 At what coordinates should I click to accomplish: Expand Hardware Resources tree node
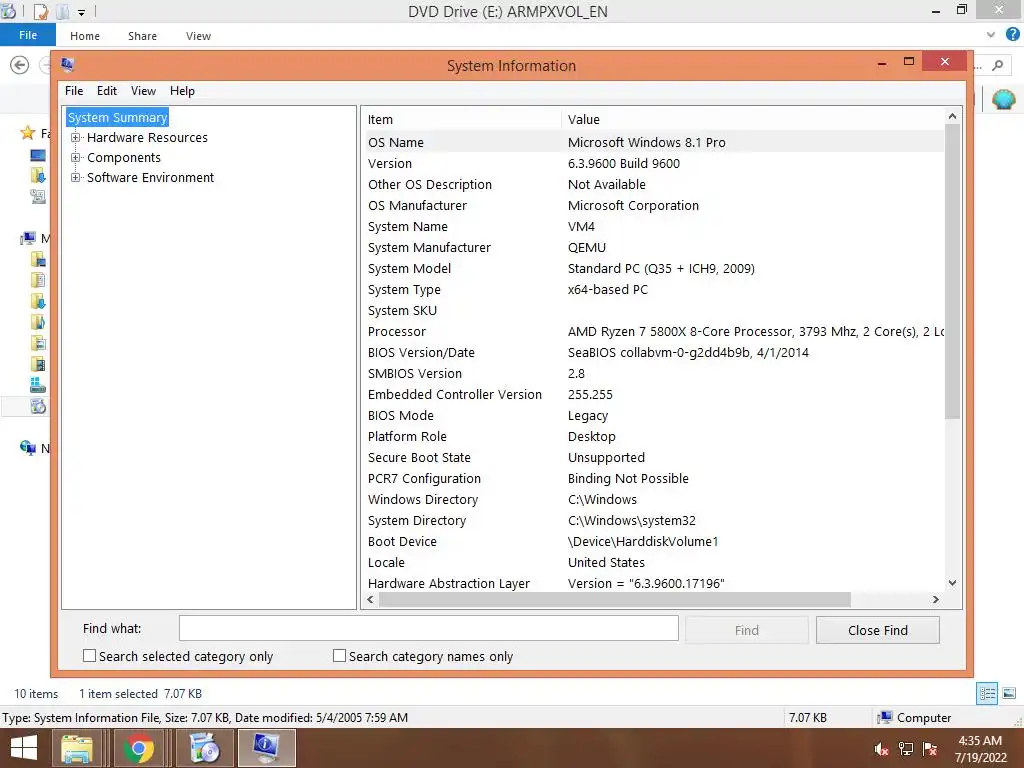coord(76,138)
